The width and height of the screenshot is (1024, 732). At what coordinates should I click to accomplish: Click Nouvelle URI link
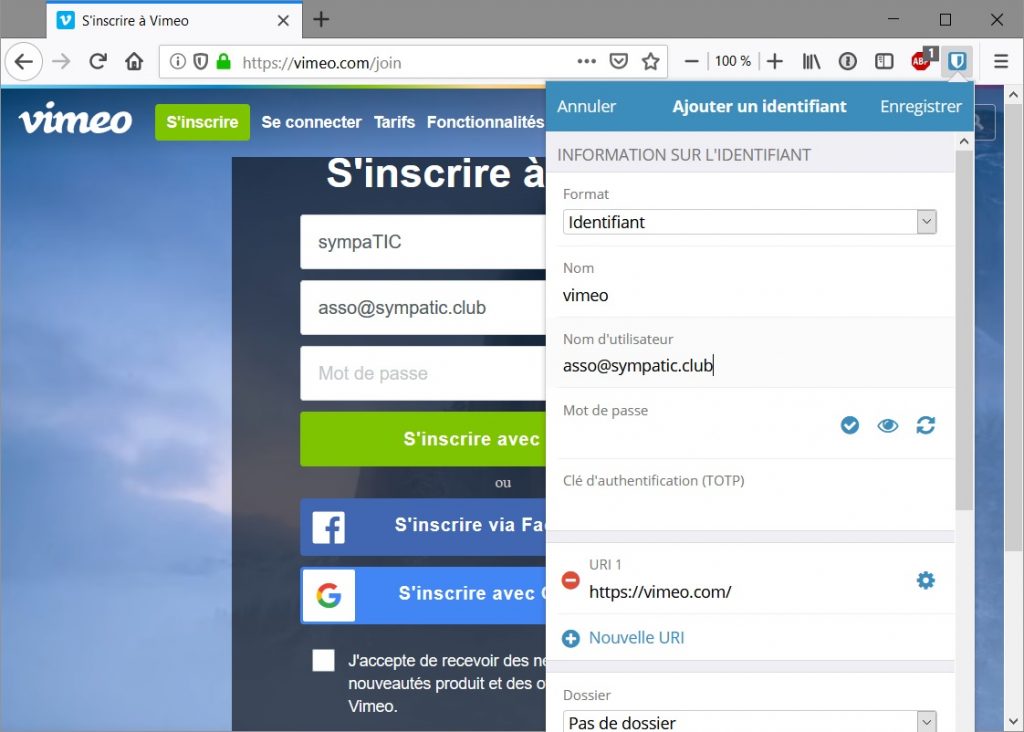636,638
